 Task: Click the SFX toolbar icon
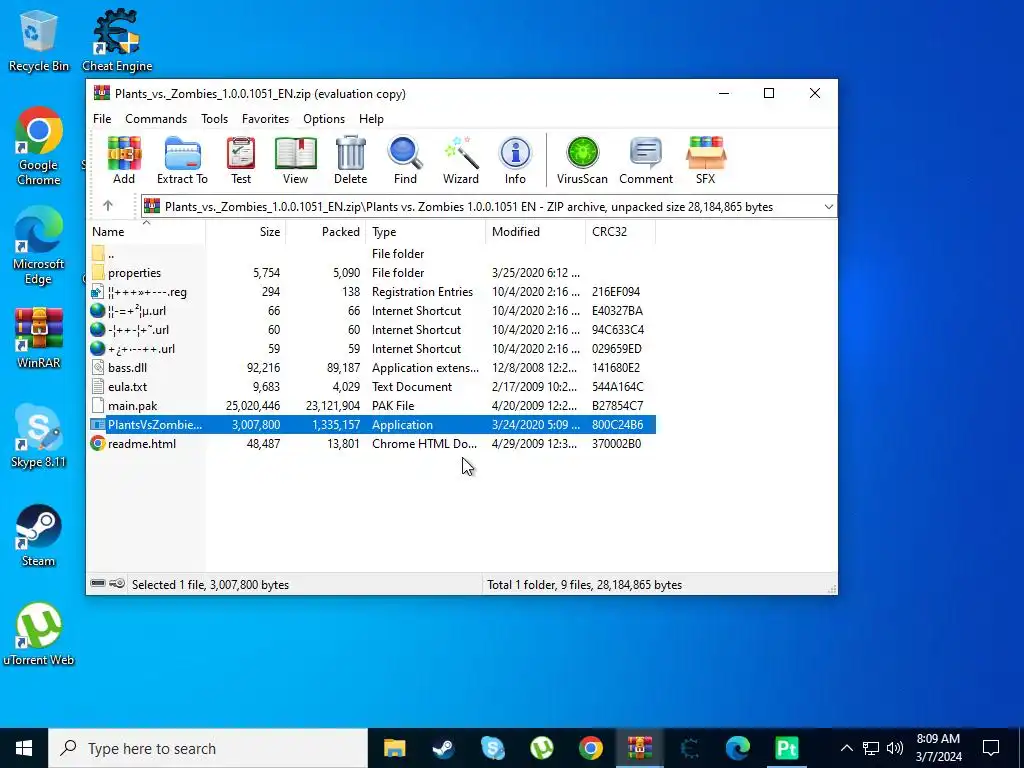705,160
